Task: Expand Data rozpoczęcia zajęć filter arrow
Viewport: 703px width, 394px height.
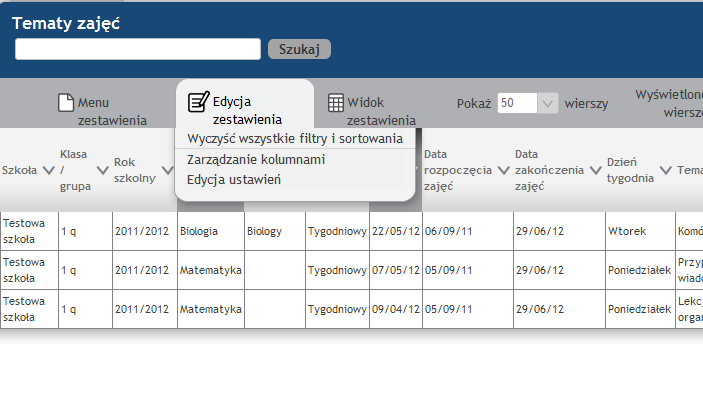Action: [504, 170]
